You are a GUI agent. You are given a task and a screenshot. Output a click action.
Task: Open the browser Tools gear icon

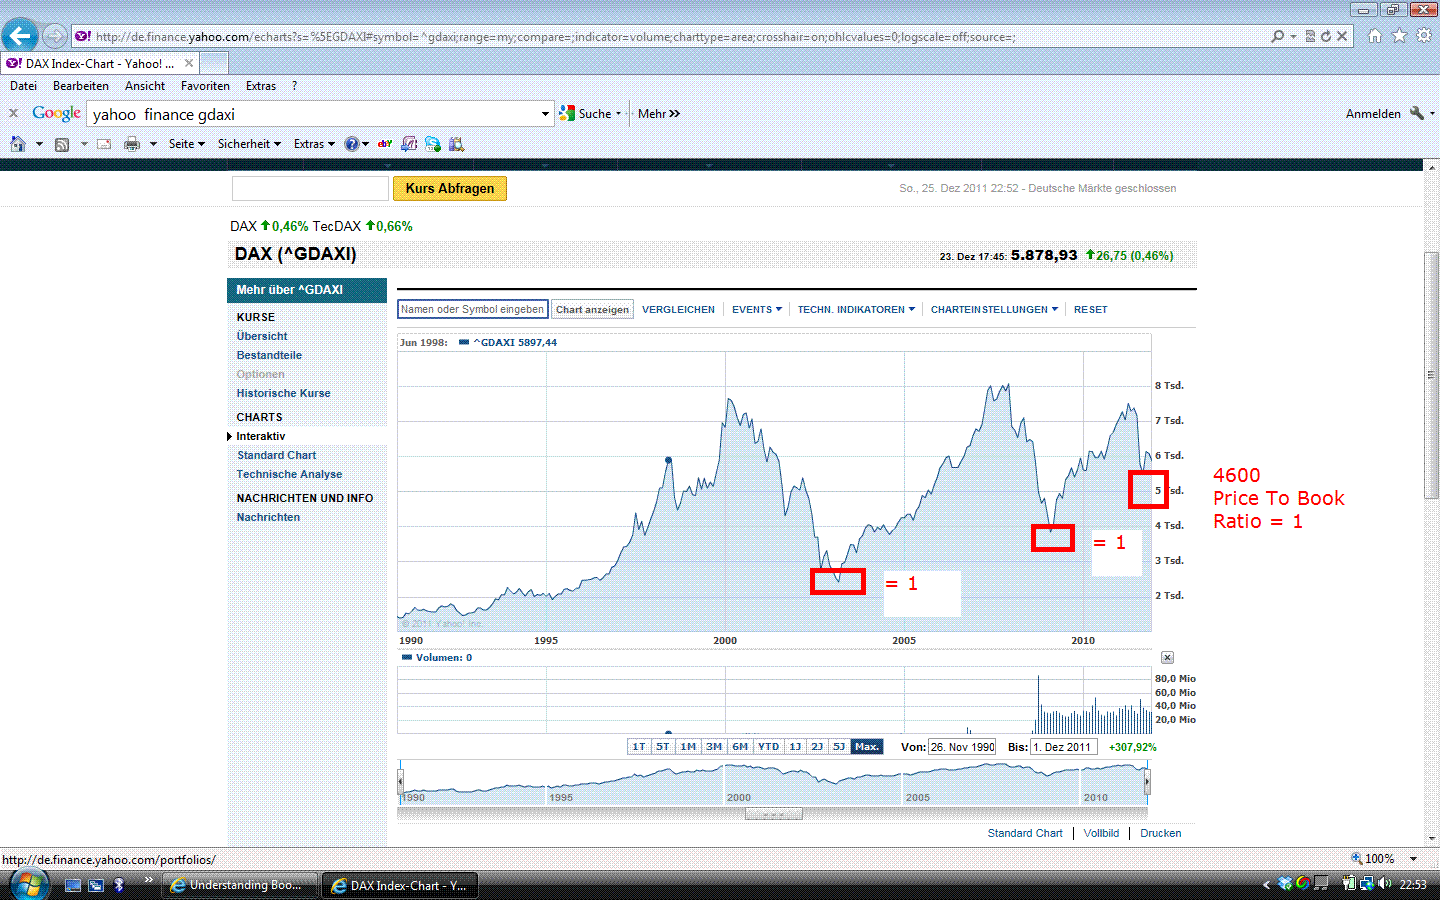1424,36
